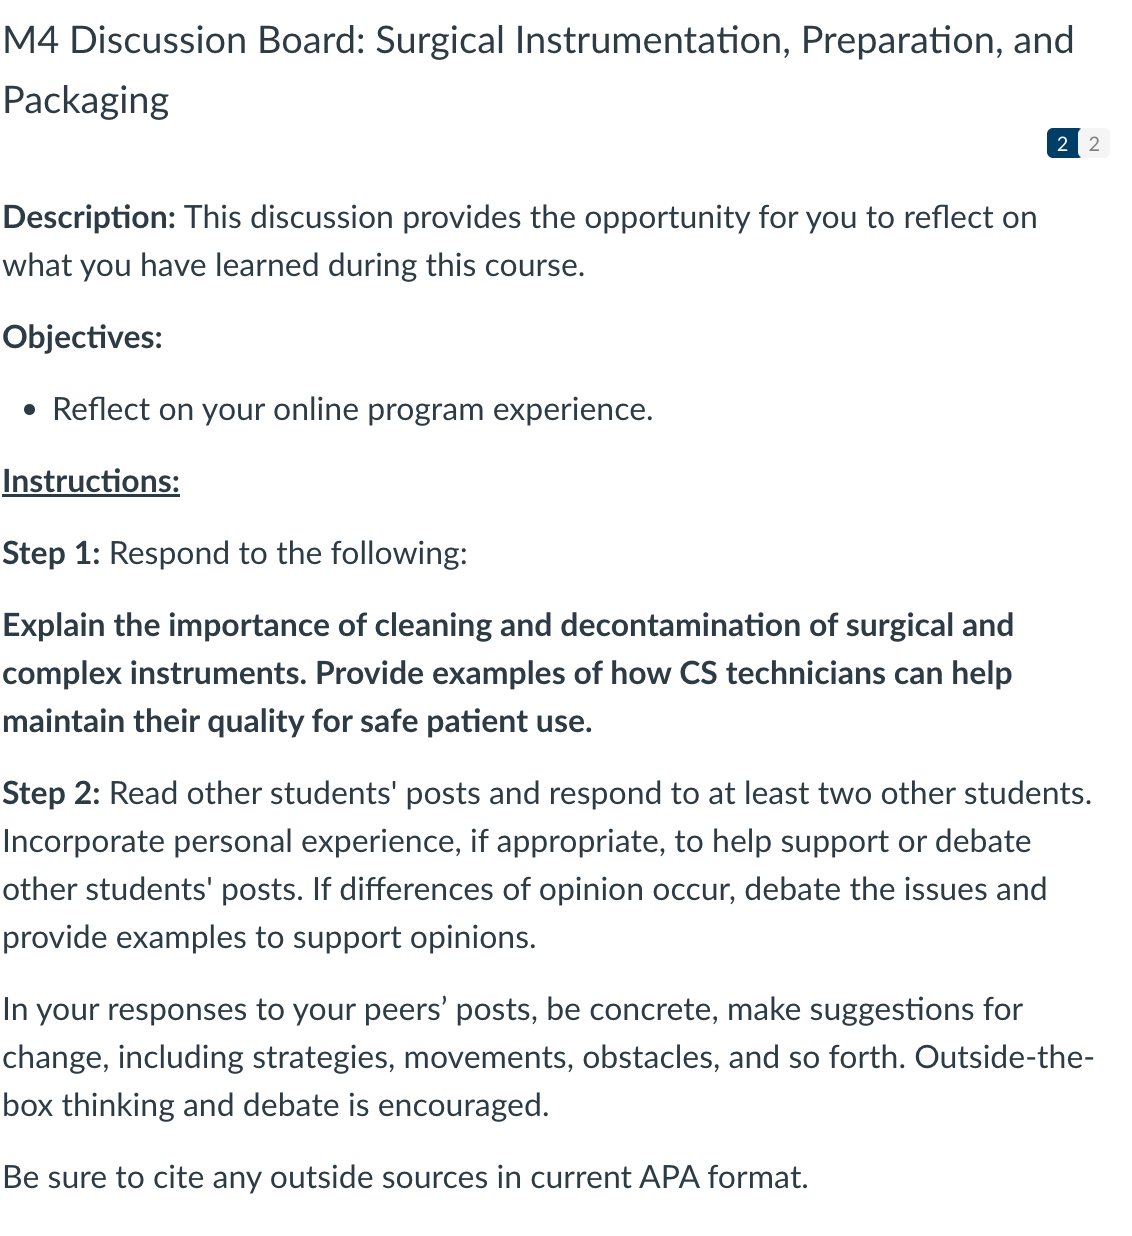Click the word Packaging in the title

(86, 101)
